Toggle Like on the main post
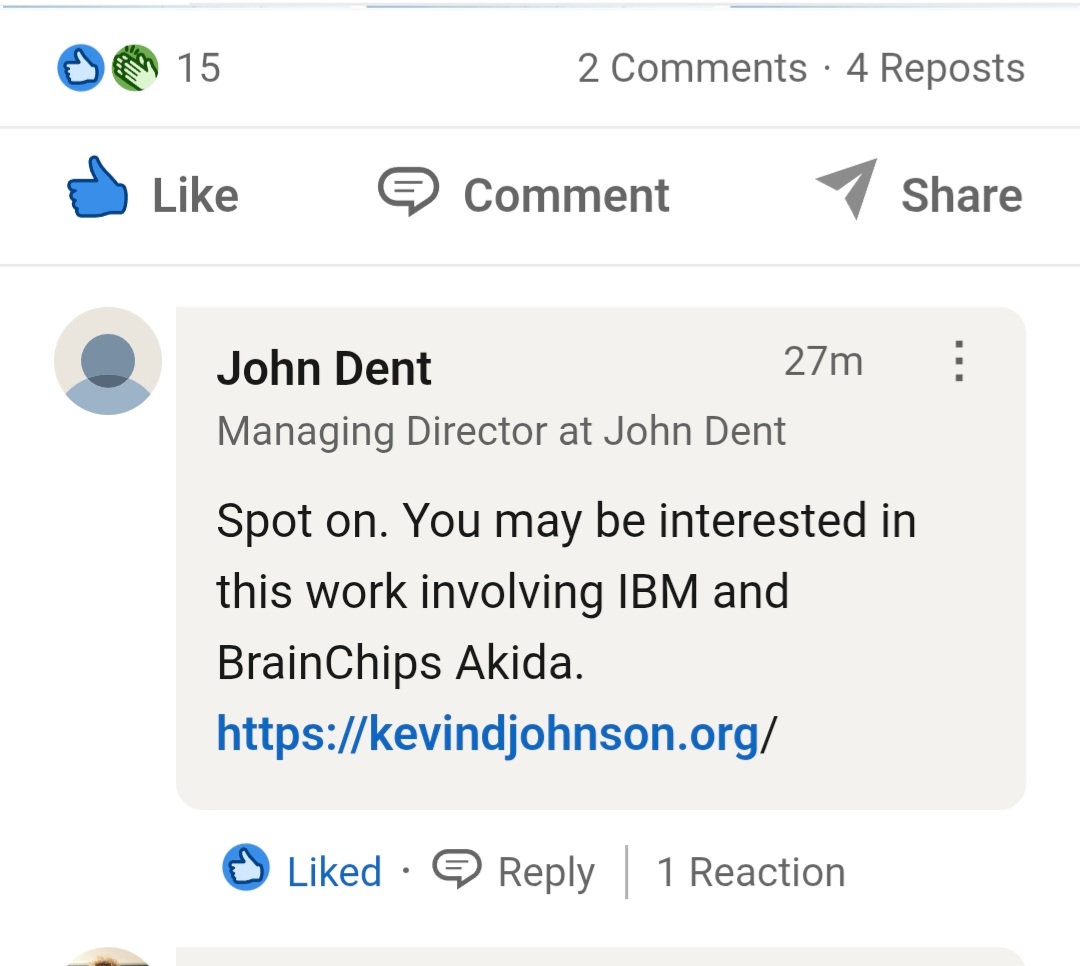The height and width of the screenshot is (966, 1080). [150, 193]
